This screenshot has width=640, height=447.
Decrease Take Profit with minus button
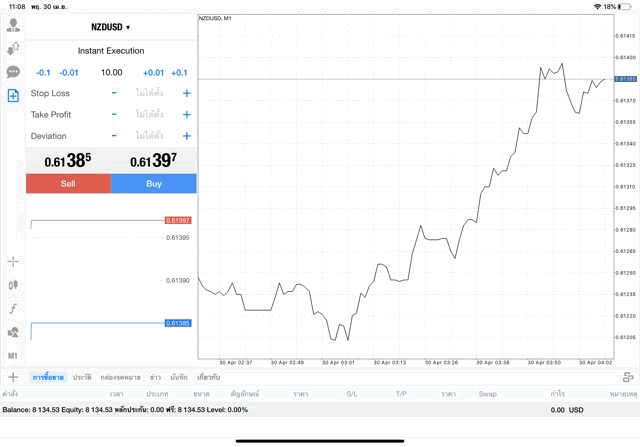114,114
